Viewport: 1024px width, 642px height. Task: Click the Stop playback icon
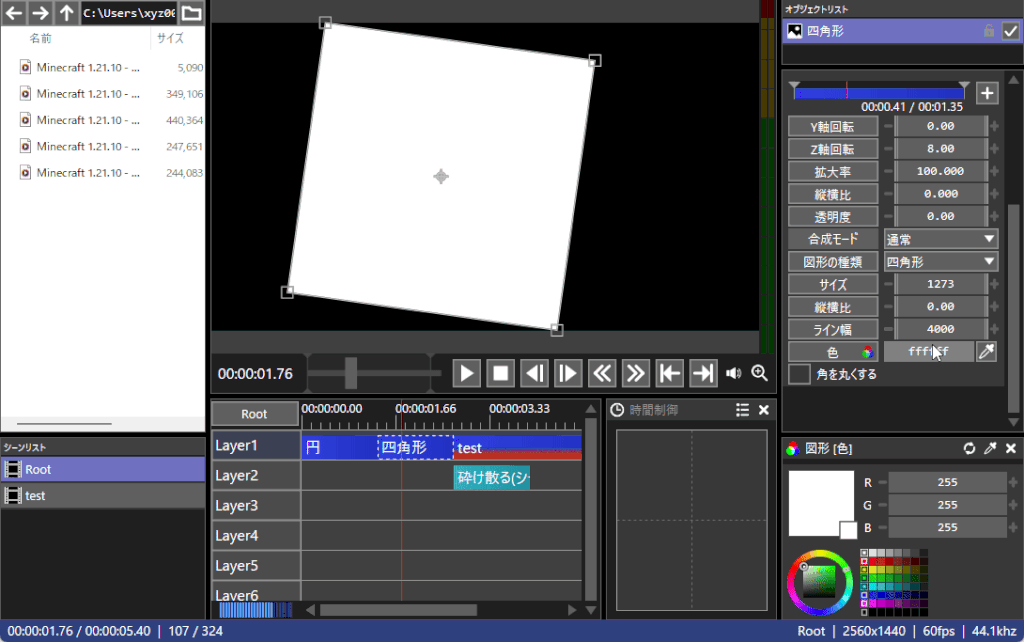point(500,372)
